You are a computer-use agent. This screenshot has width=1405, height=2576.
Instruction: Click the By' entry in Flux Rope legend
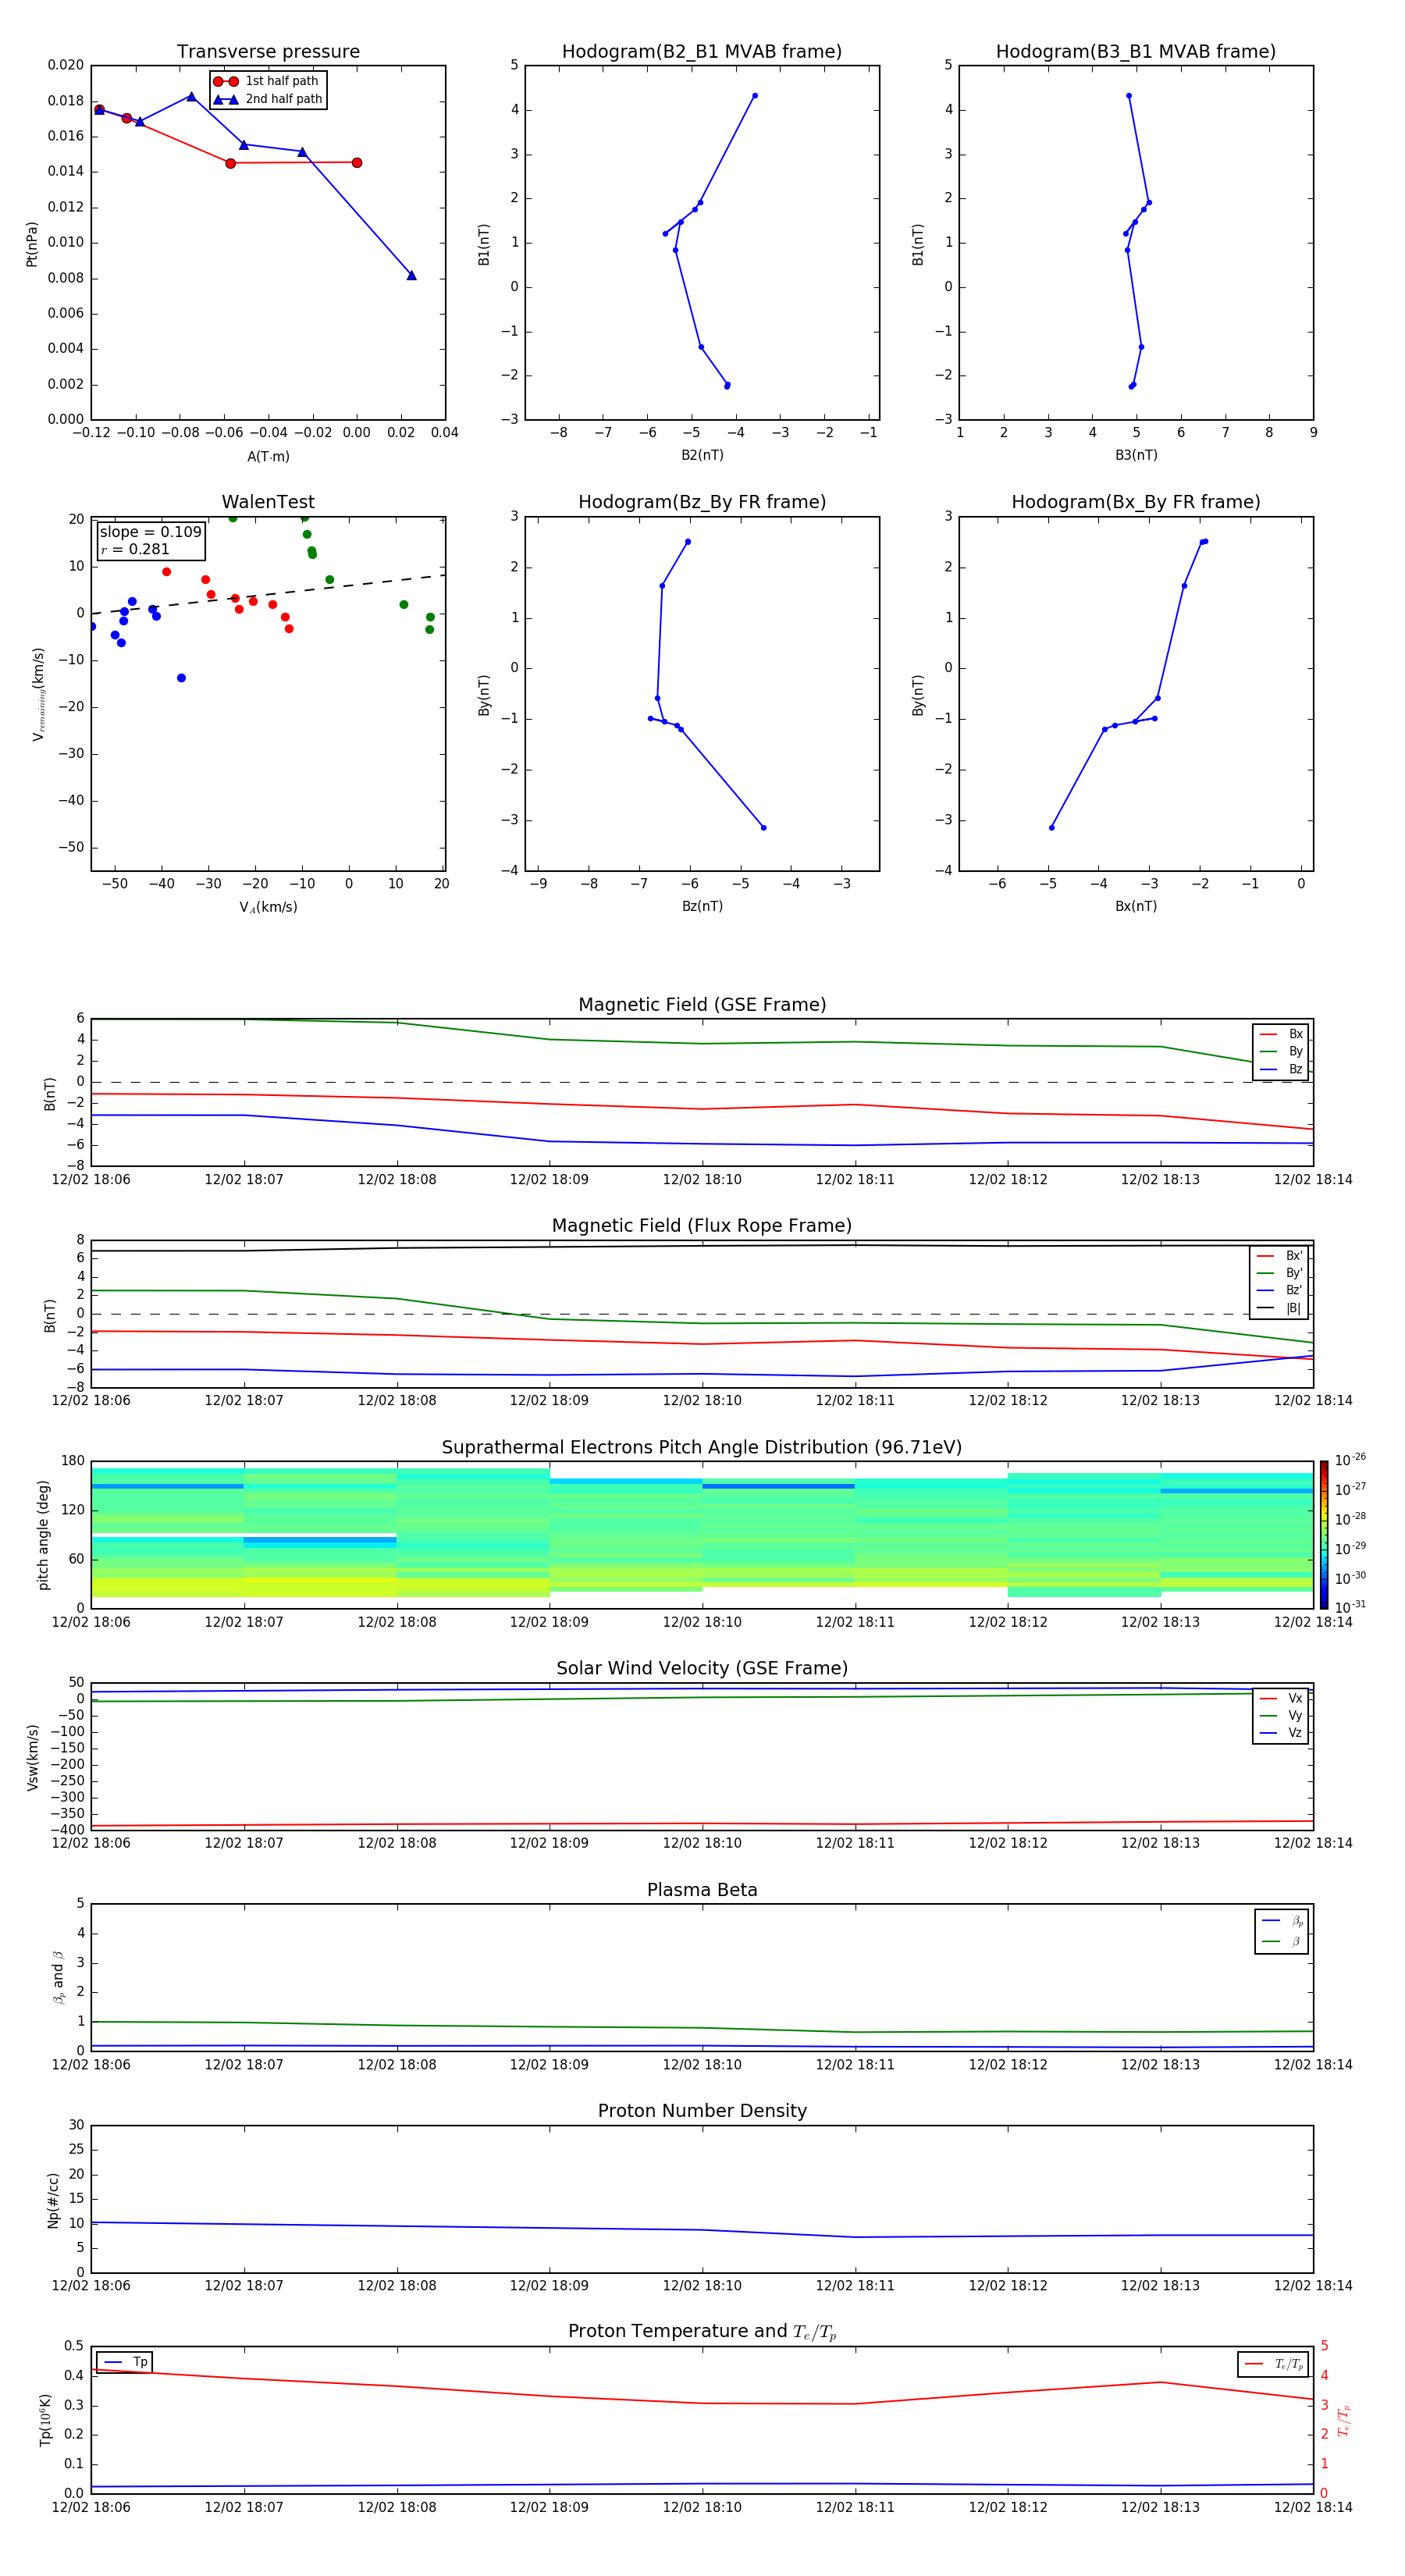(1280, 1274)
